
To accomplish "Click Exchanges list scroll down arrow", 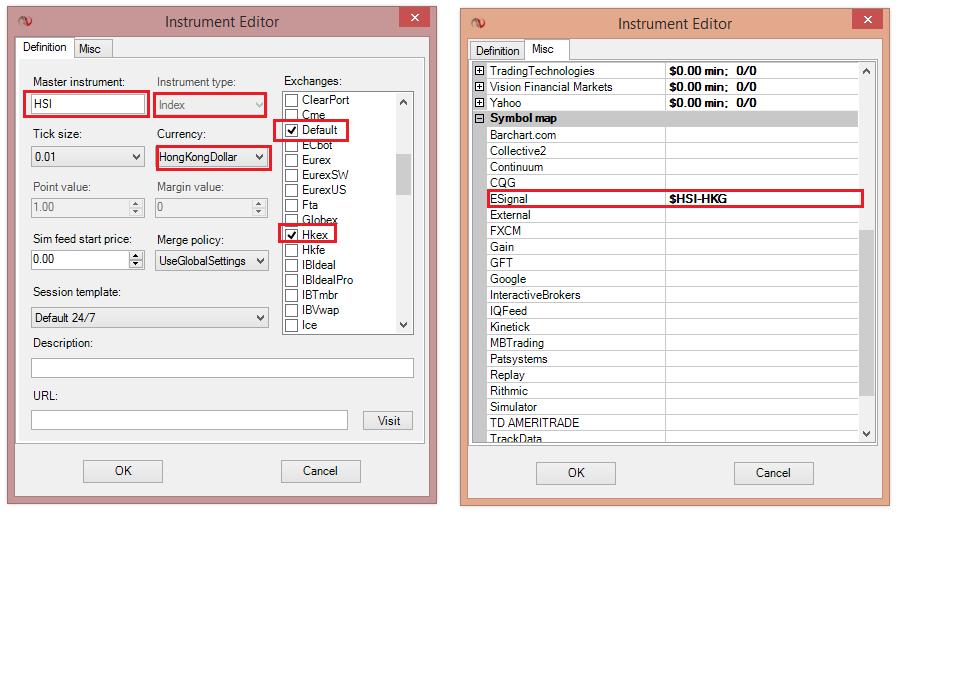I will 403,325.
